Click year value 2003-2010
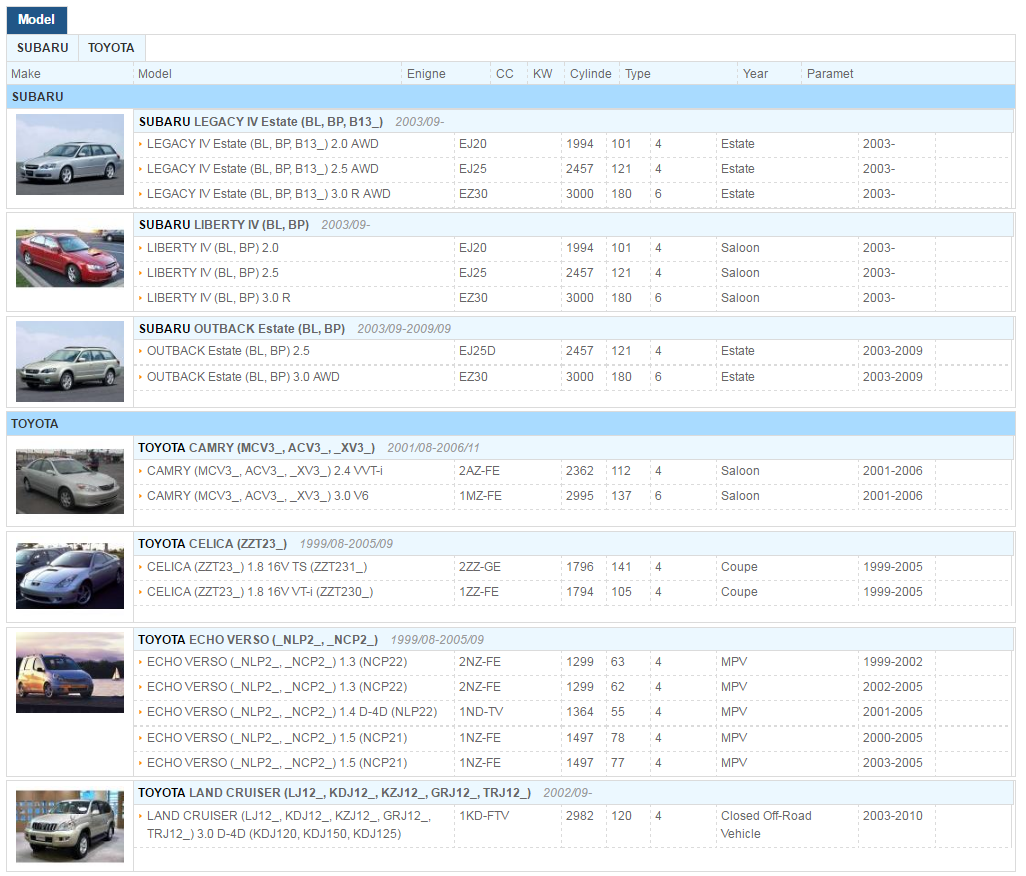Viewport: 1026px width, 876px height. [x=893, y=816]
